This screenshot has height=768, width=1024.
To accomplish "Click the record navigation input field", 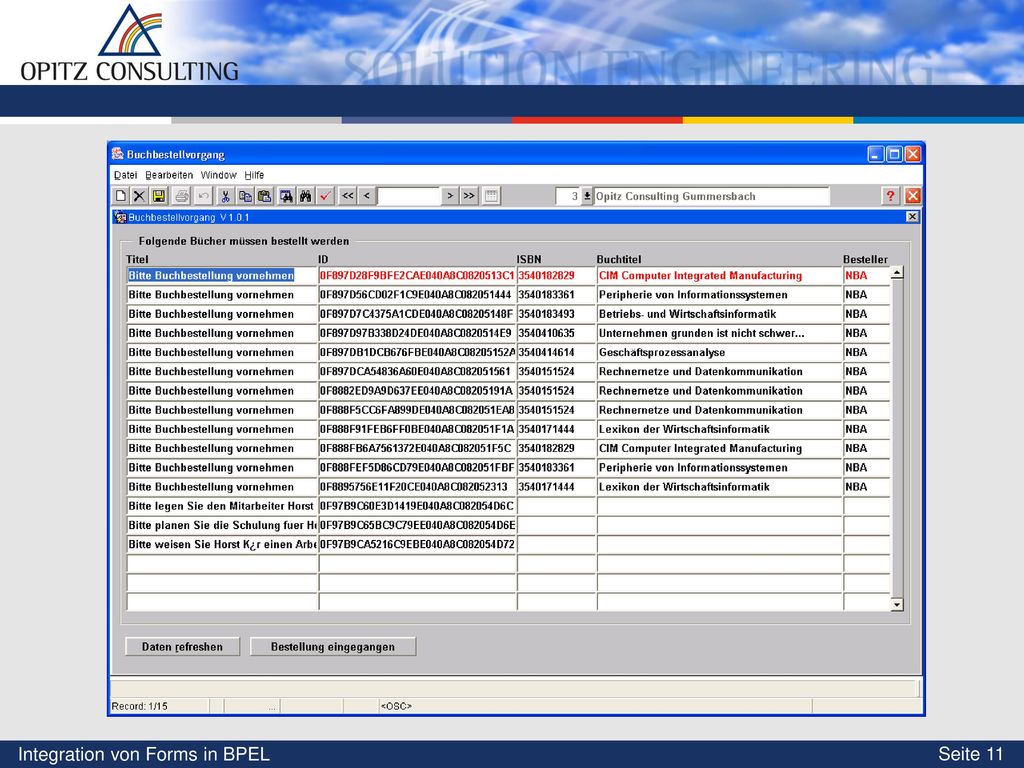I will tap(409, 196).
